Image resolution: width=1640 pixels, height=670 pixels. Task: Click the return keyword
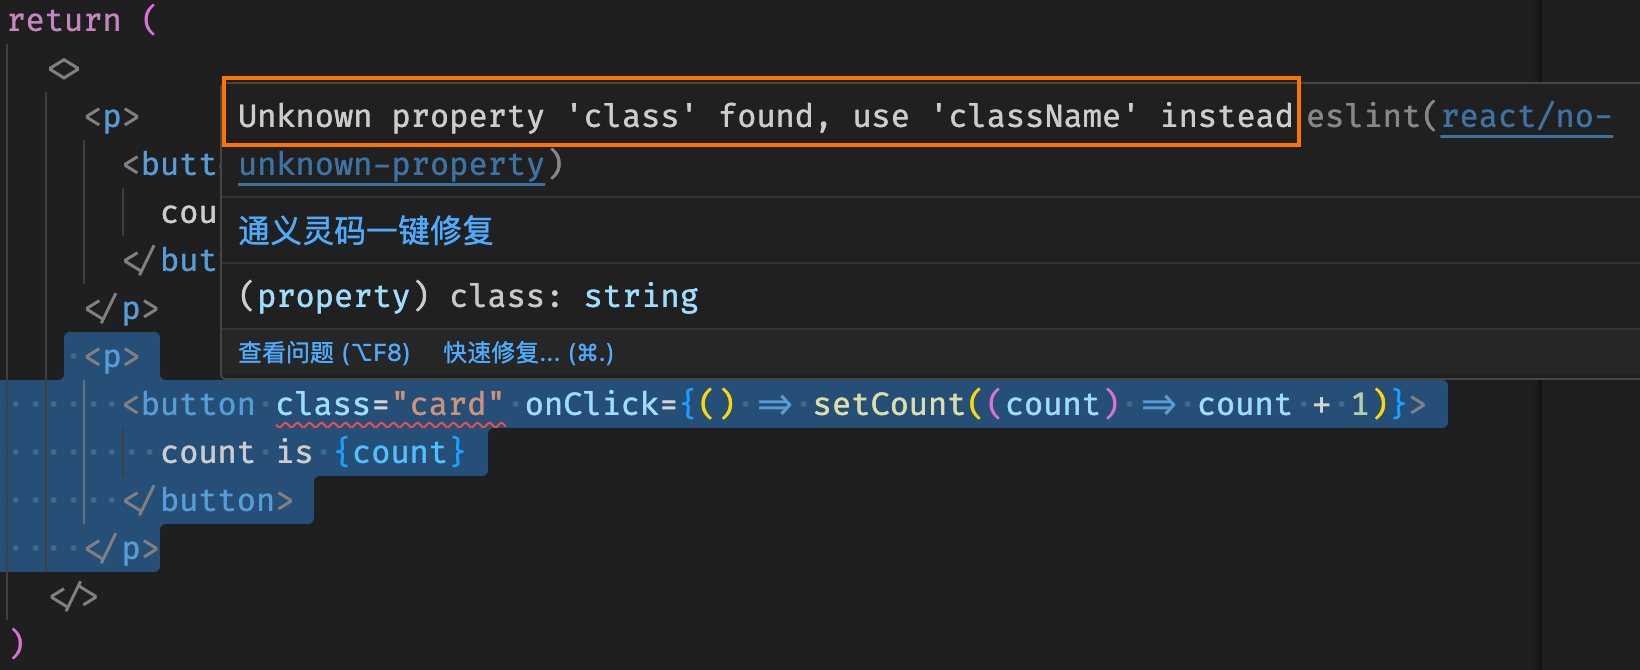tap(64, 21)
